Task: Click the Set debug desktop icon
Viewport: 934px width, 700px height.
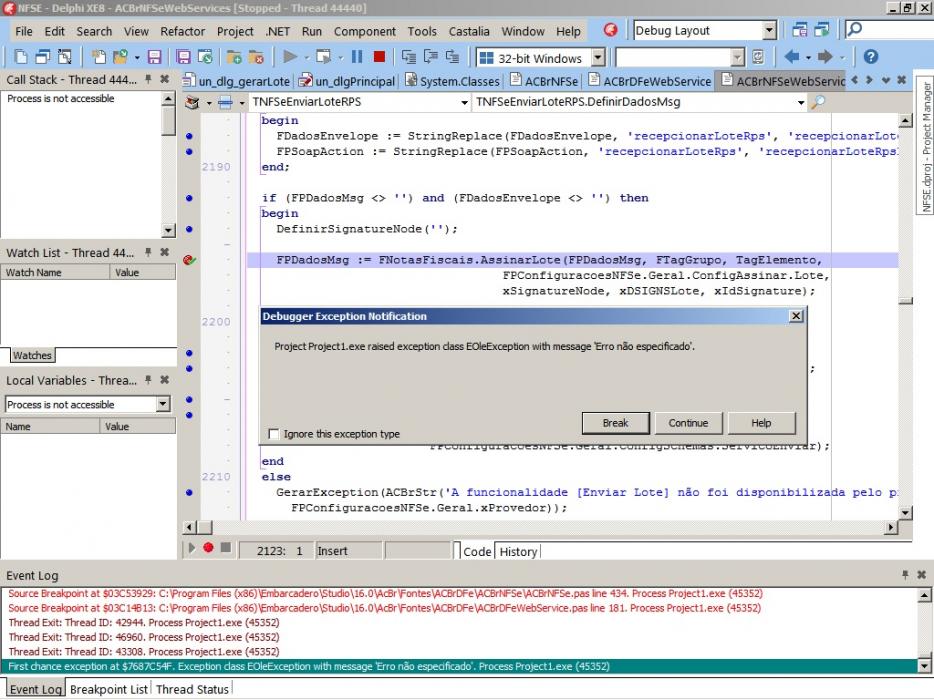Action: [x=822, y=30]
